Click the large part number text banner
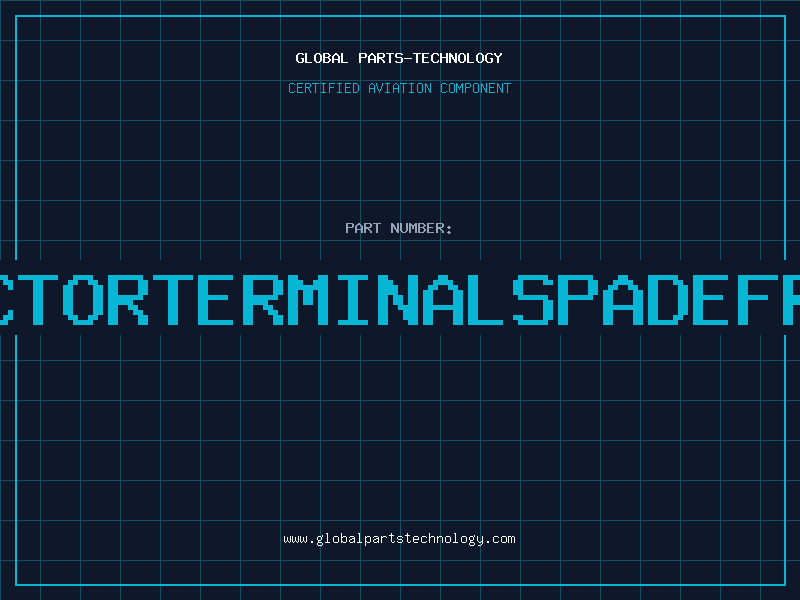The height and width of the screenshot is (600, 800). (x=400, y=299)
